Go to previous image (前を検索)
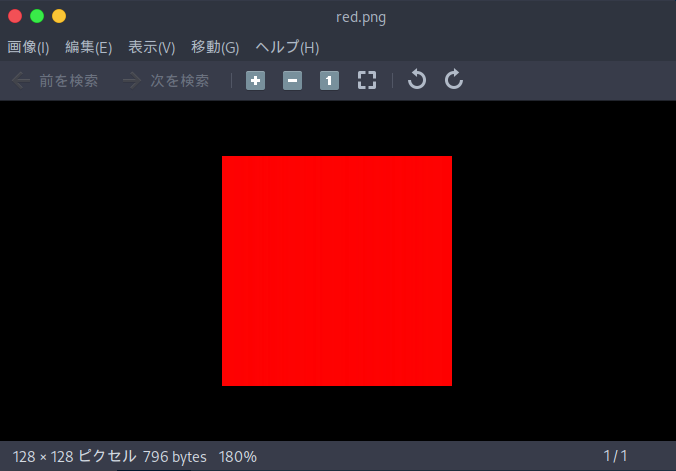The width and height of the screenshot is (676, 471). [56, 81]
